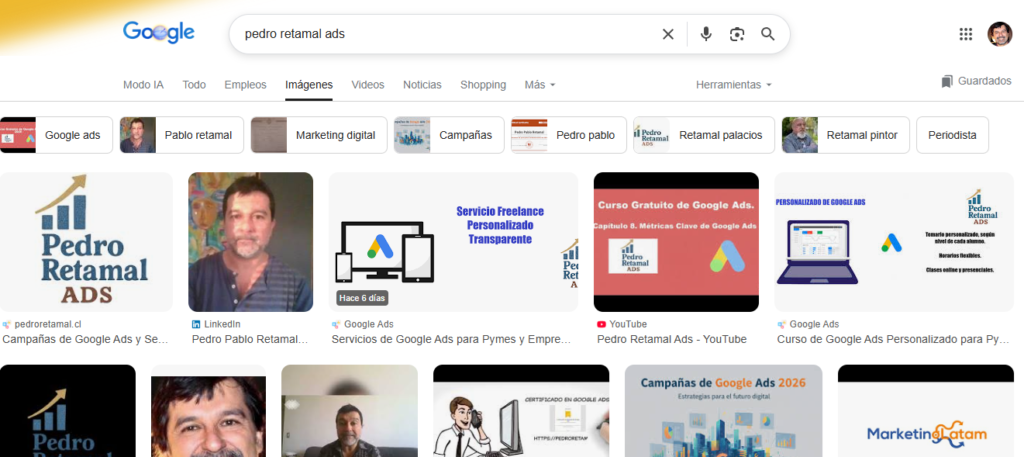Open the Pedro Retamal Ads - YouTube link
The image size is (1024, 457).
point(671,339)
